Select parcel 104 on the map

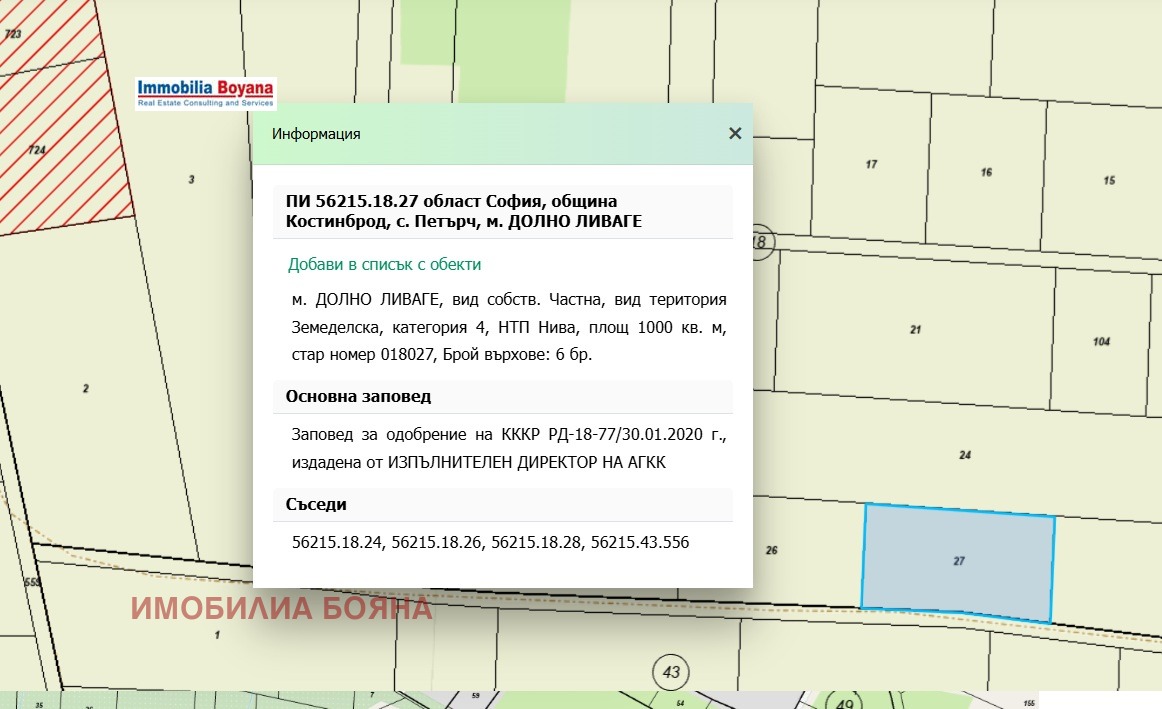coord(1101,342)
